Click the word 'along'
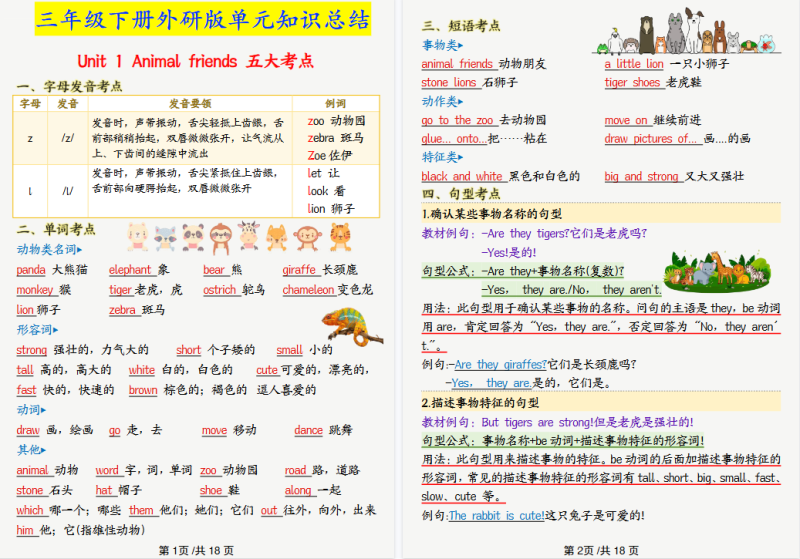Screen dimensions: 800x559 298,491
